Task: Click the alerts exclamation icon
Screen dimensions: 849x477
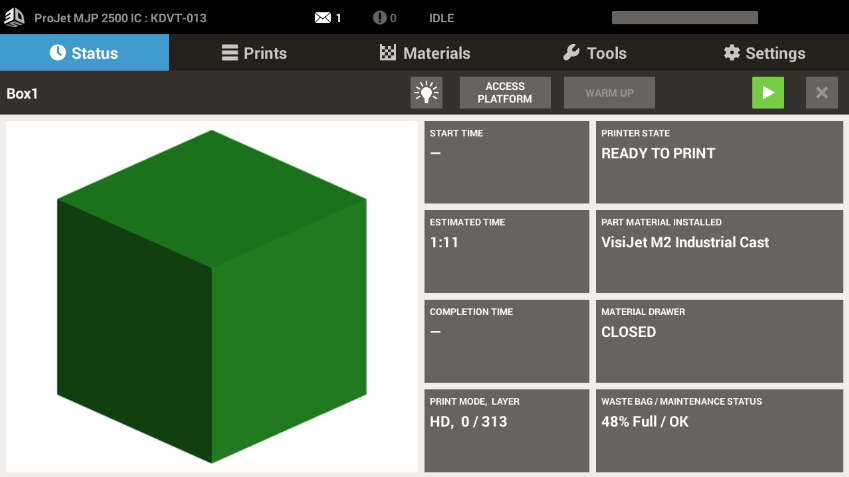Action: [379, 18]
